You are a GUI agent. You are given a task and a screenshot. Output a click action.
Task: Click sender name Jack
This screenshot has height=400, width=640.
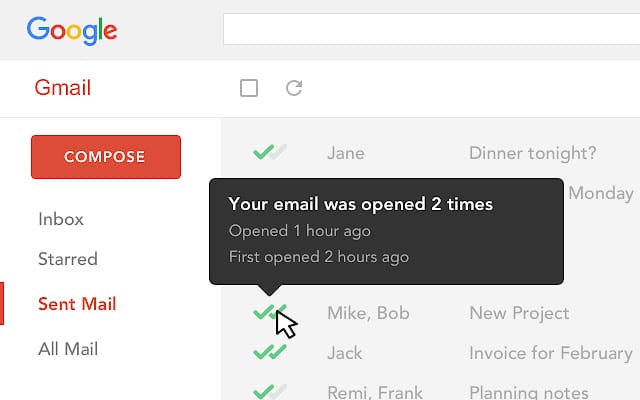(345, 352)
